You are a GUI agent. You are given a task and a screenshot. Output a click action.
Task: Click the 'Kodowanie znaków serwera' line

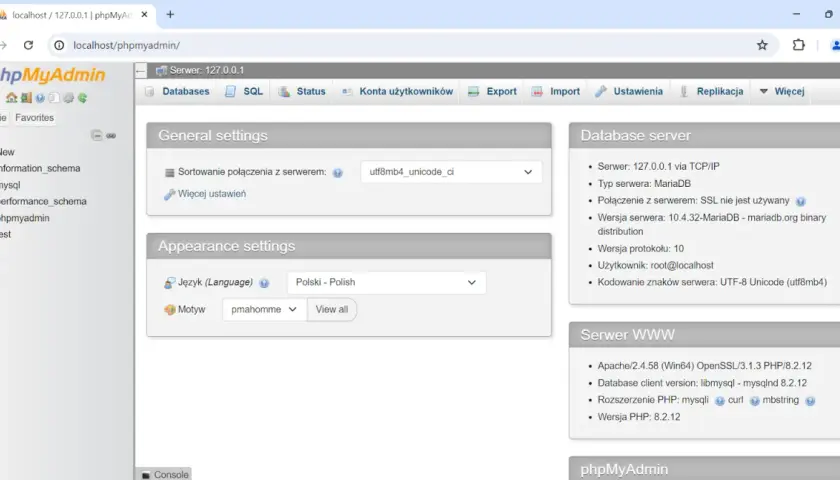(712, 282)
